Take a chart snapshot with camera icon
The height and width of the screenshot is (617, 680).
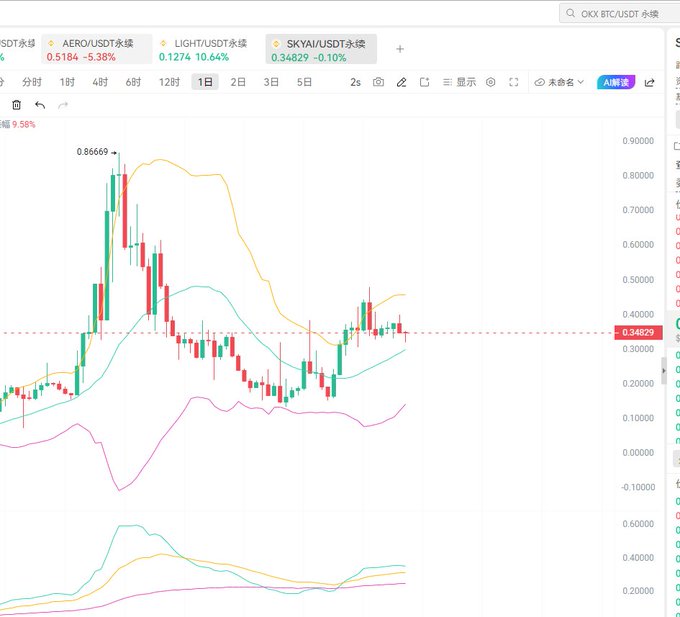tap(378, 82)
